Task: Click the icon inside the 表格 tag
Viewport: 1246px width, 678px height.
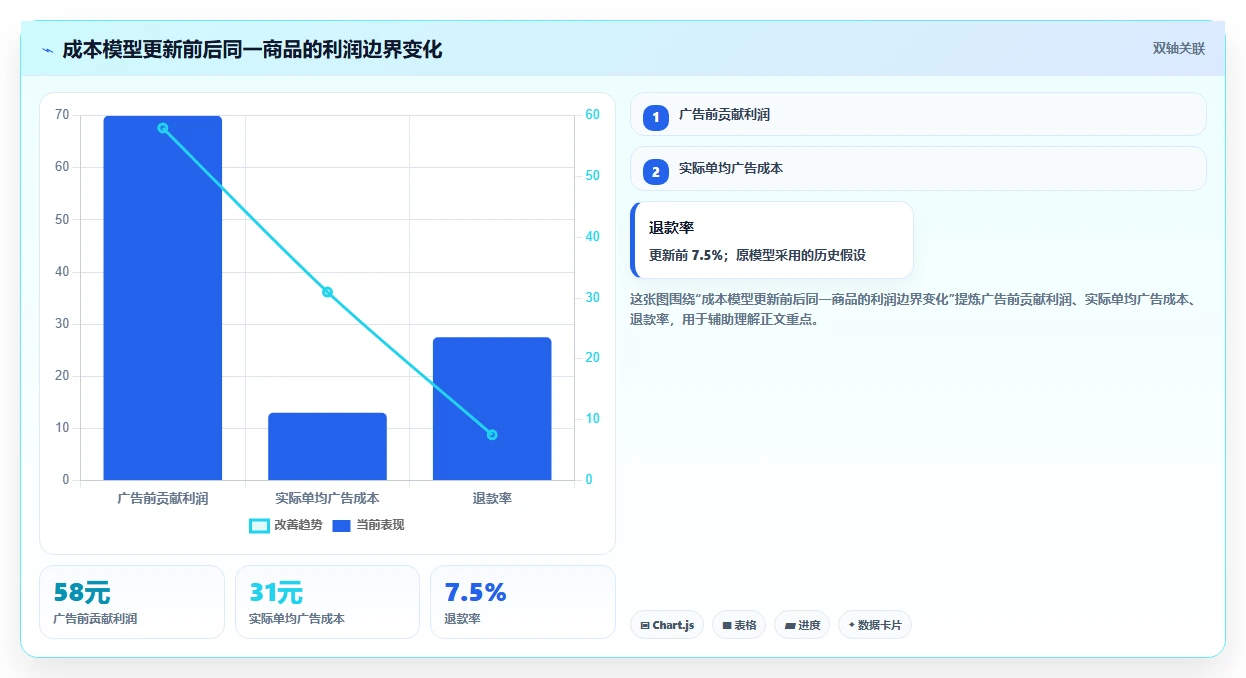Action: coord(727,626)
